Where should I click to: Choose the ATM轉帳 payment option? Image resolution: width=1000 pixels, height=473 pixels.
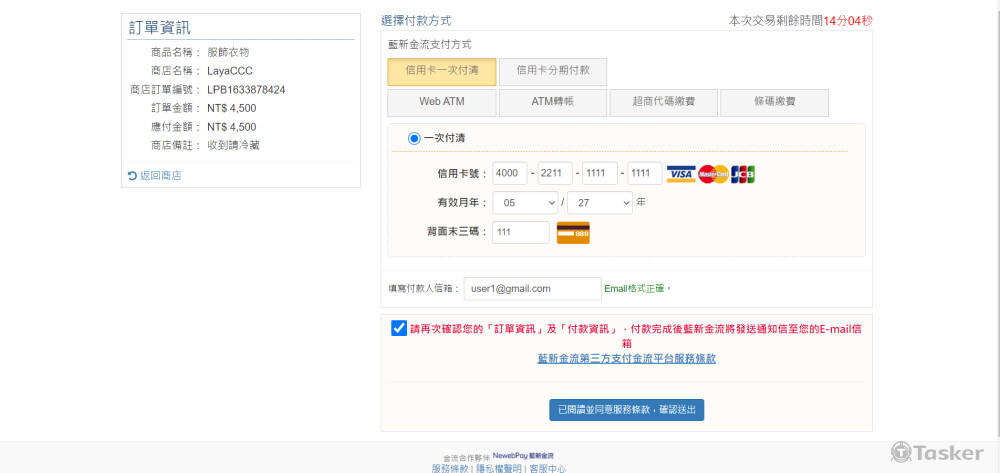553,102
